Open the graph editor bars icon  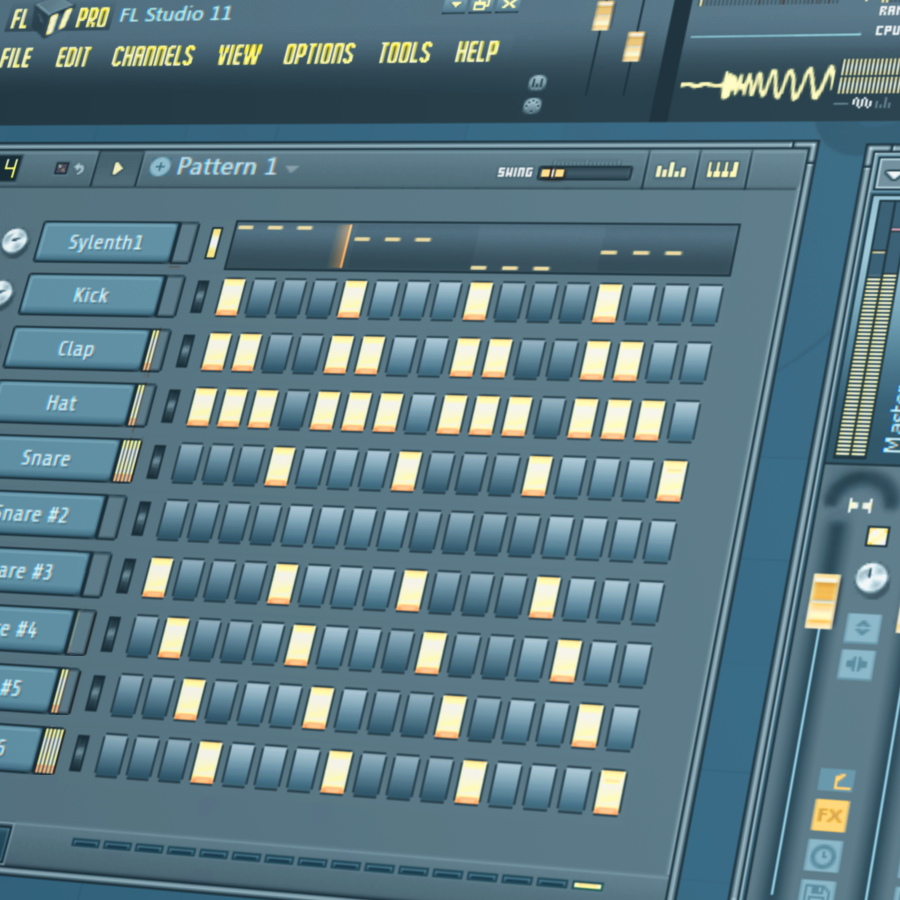click(670, 170)
